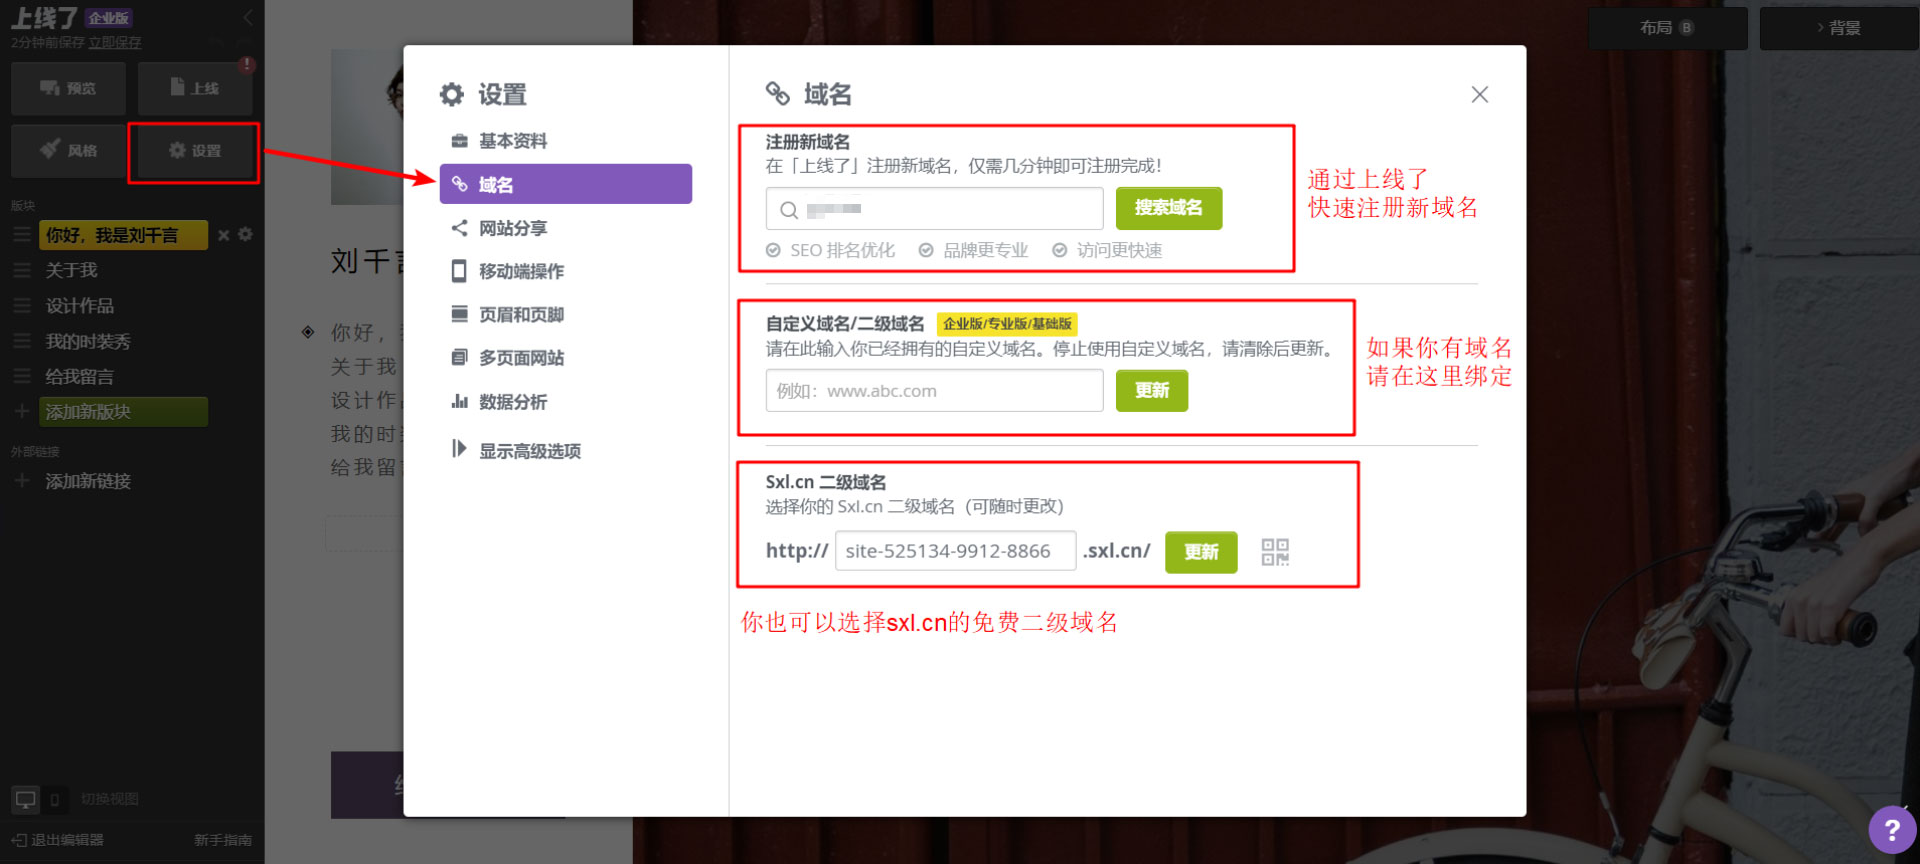The image size is (1920, 864).
Task: Click the 页眉和页脚 layout icon
Action: coord(459,314)
